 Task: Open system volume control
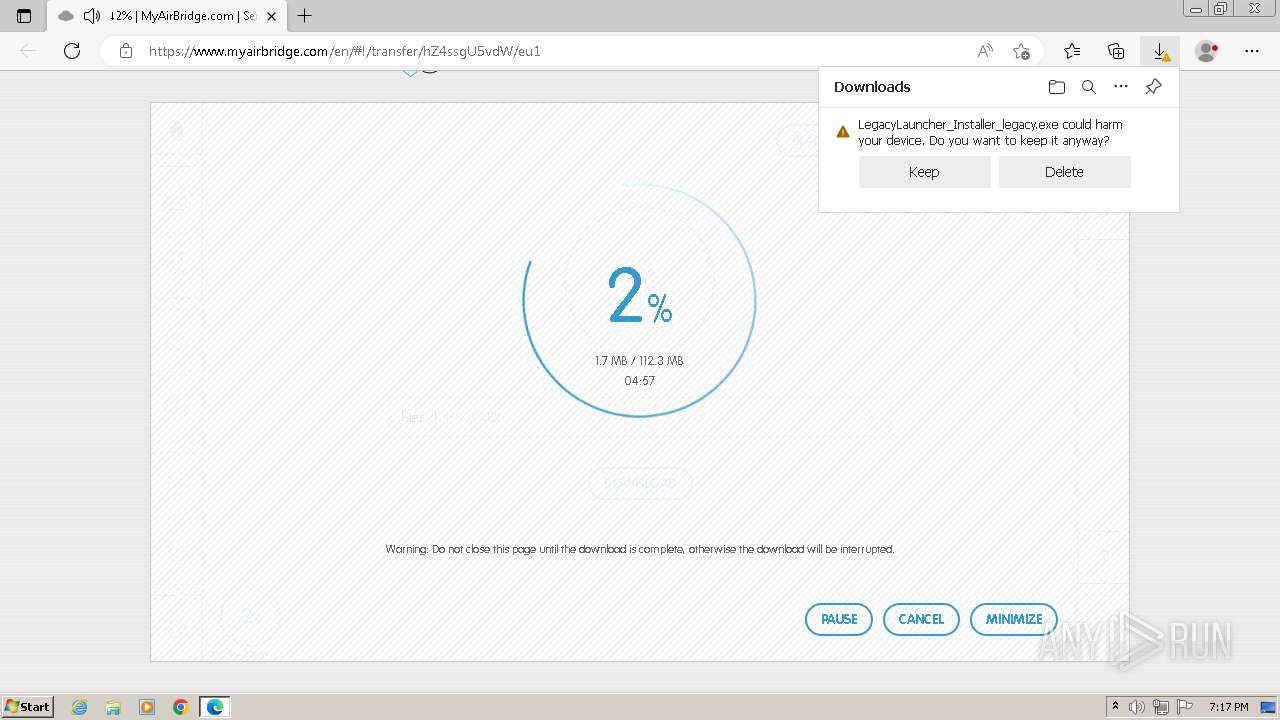click(x=1137, y=707)
